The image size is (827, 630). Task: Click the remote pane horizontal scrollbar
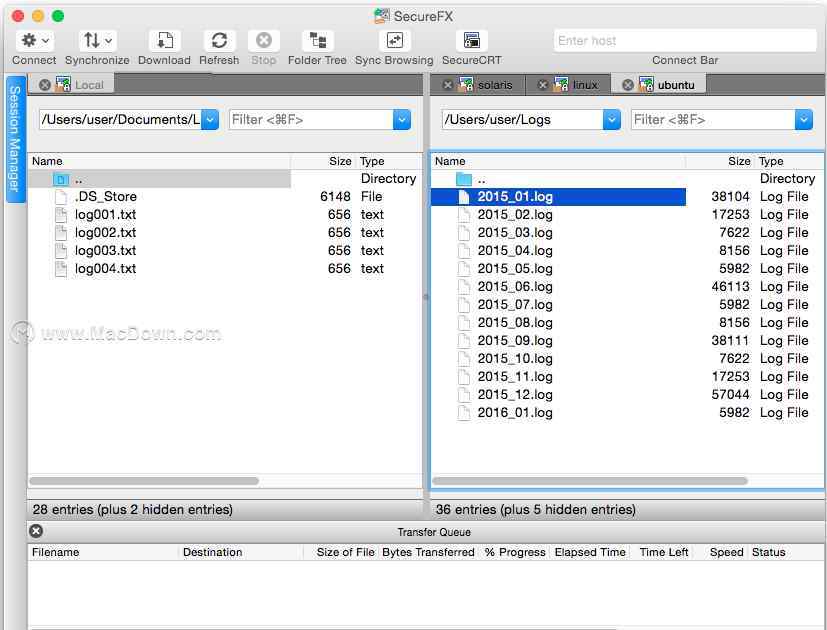(x=590, y=481)
